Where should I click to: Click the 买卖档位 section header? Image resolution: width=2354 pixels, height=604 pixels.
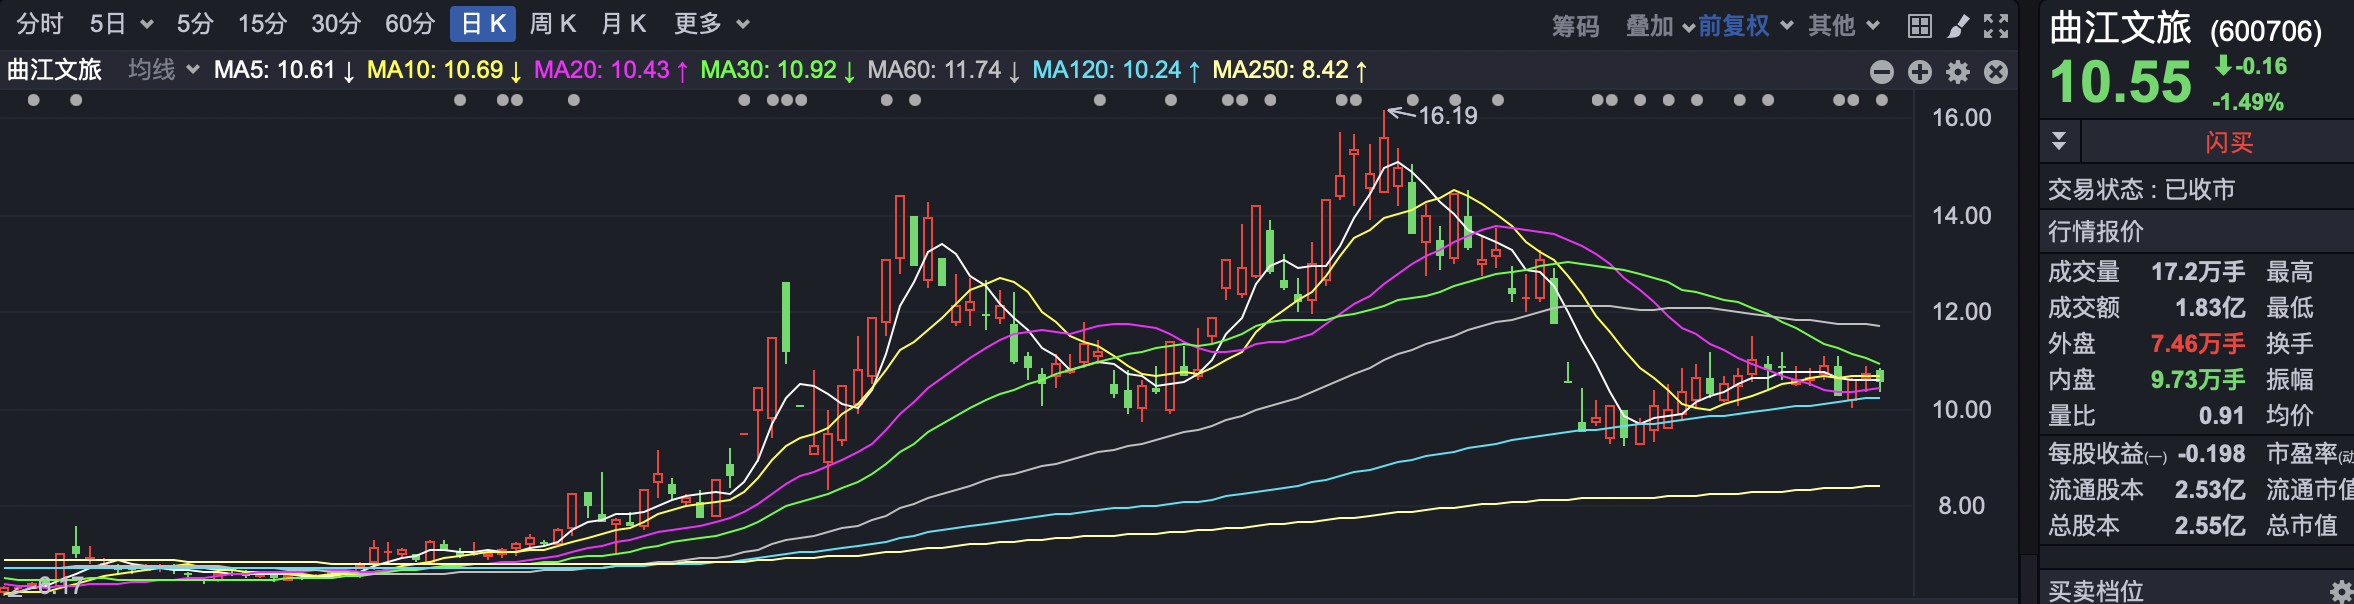pos(2096,591)
